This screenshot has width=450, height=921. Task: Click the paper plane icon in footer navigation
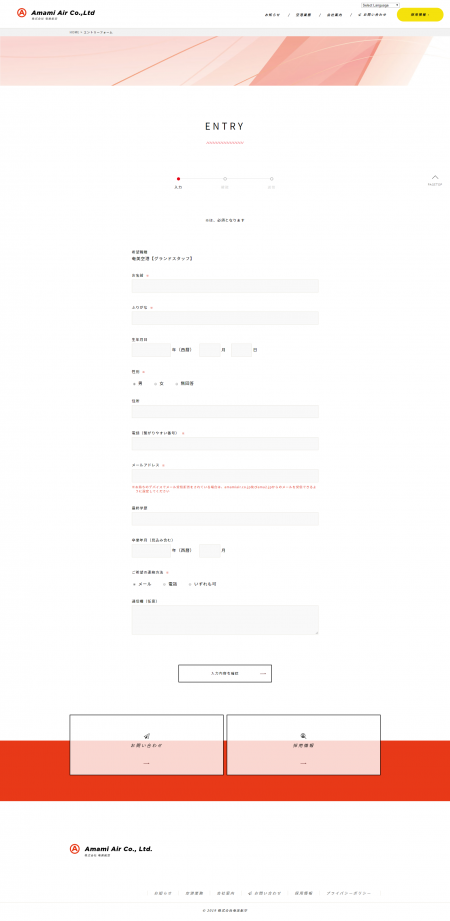250,893
